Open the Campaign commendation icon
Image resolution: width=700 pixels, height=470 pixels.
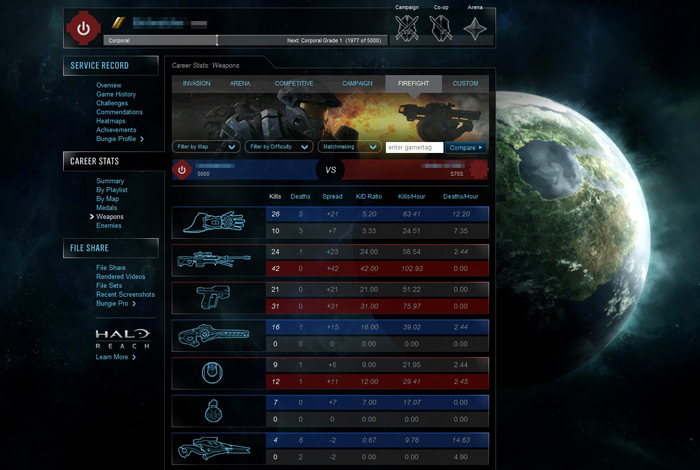click(405, 28)
